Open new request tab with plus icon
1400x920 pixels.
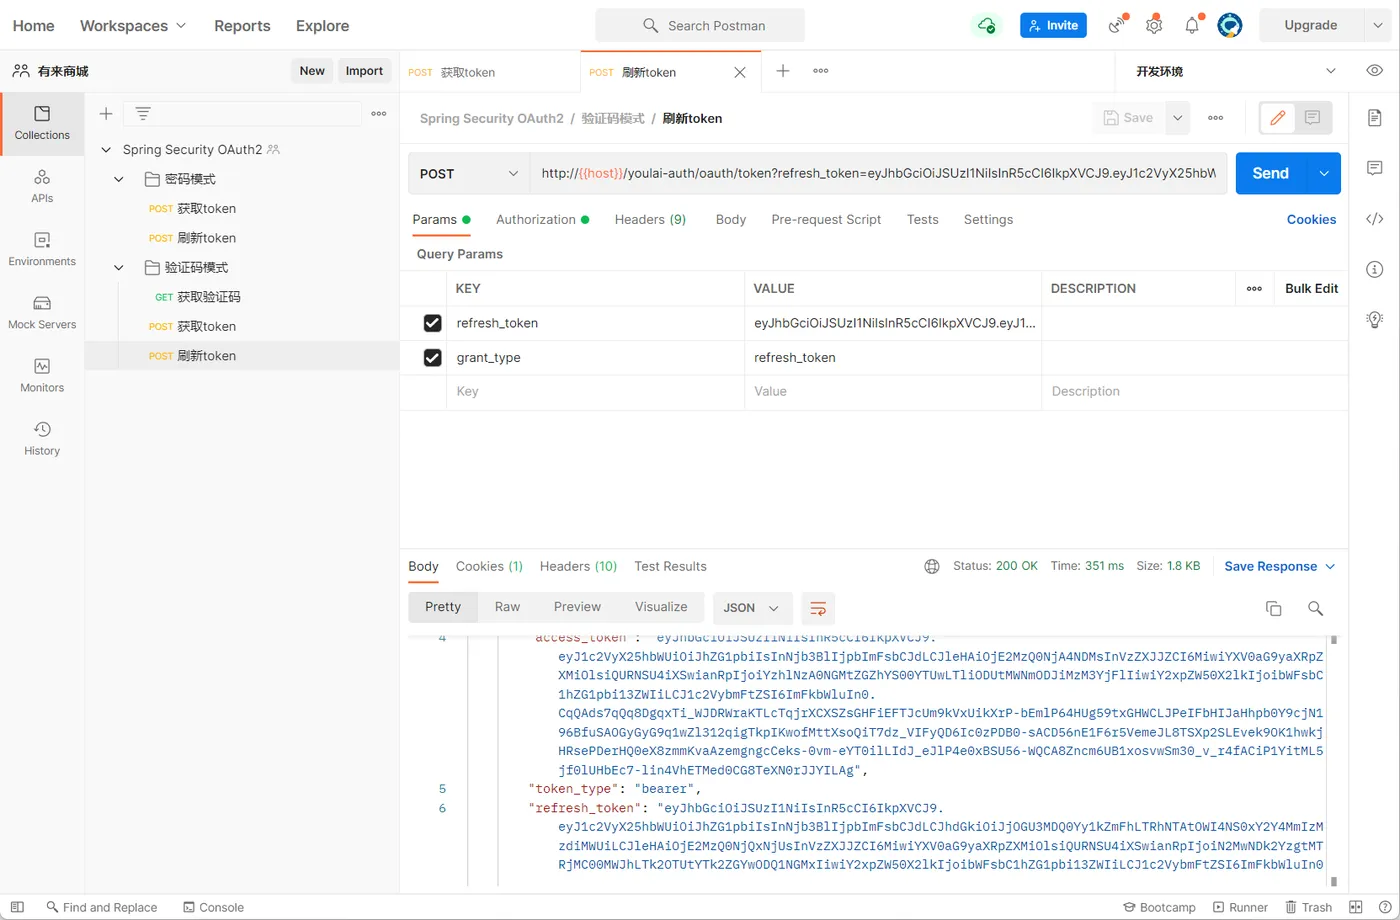(x=783, y=71)
